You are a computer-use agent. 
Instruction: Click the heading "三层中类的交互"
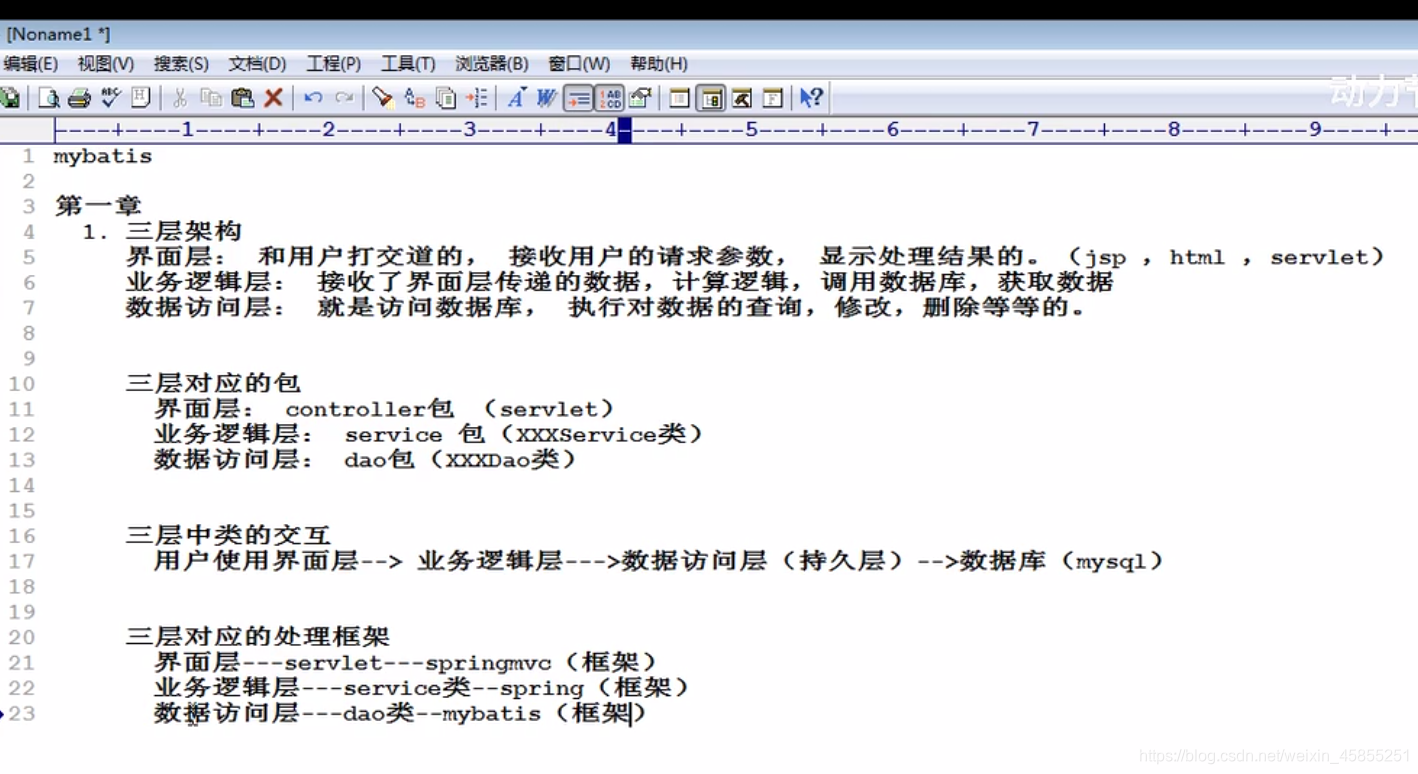click(x=228, y=536)
